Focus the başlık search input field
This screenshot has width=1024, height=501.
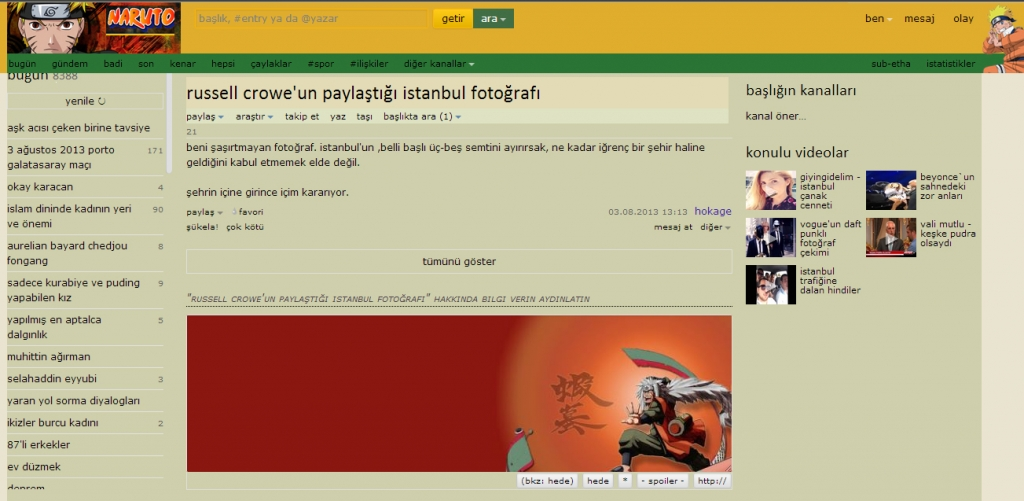312,19
